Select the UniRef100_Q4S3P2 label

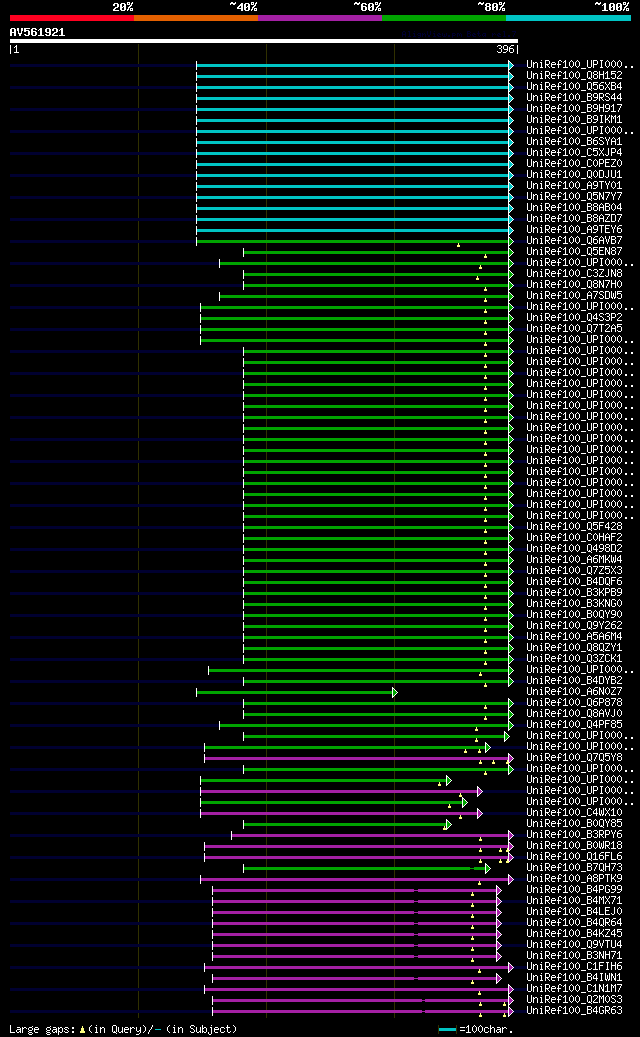pyautogui.click(x=574, y=317)
